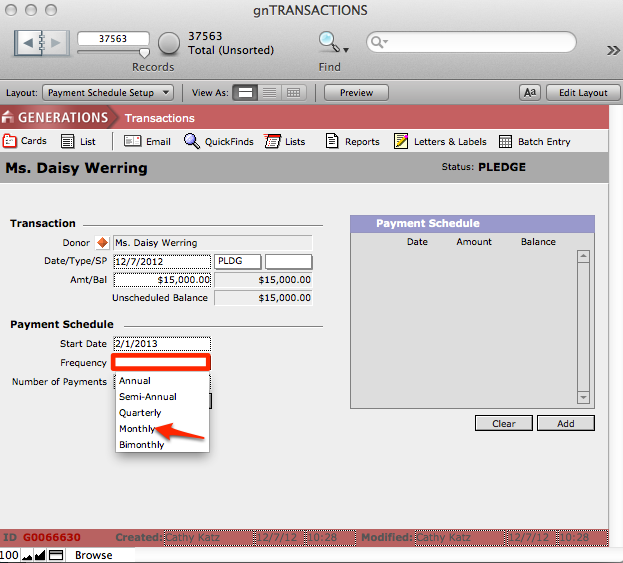The width and height of the screenshot is (623, 563).
Task: Click the Start Date field
Action: [161, 344]
